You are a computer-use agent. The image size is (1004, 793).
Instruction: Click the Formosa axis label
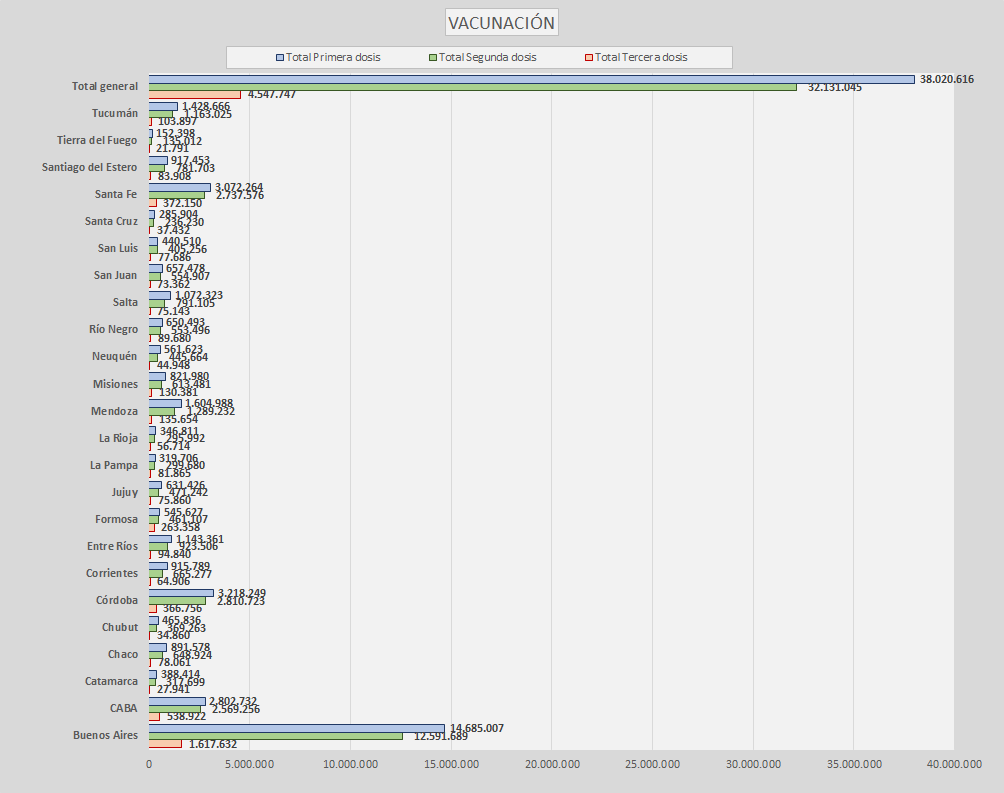tap(116, 519)
